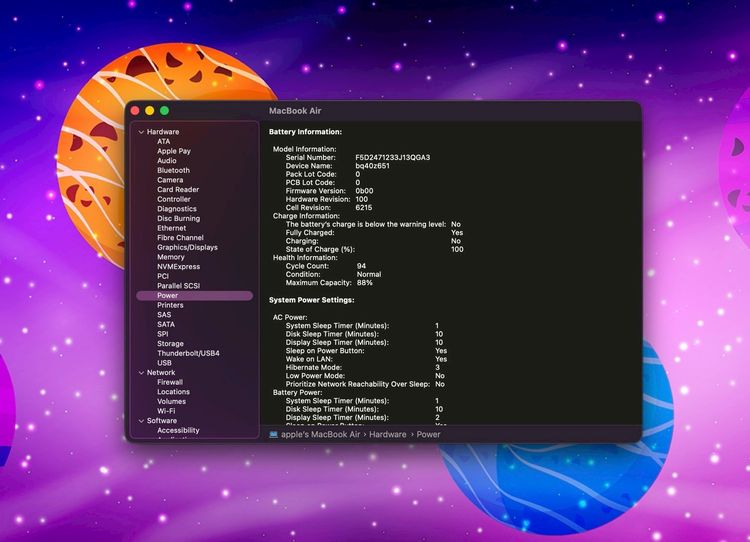Click the laptop icon in path bar
The height and width of the screenshot is (542, 750).
[x=273, y=435]
